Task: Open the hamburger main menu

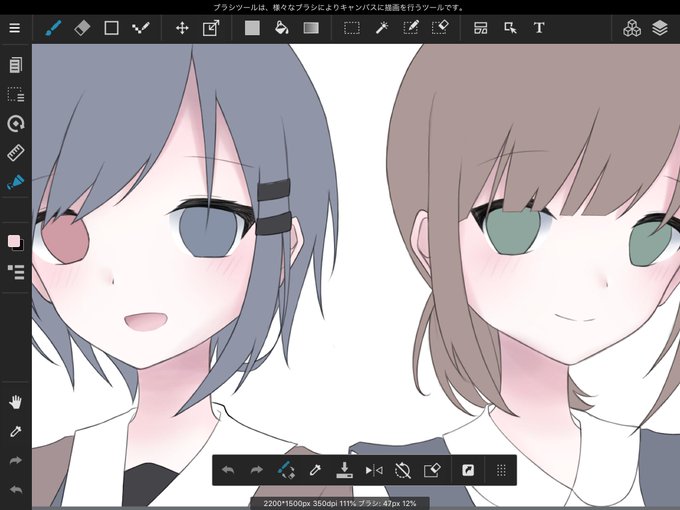Action: pyautogui.click(x=15, y=28)
